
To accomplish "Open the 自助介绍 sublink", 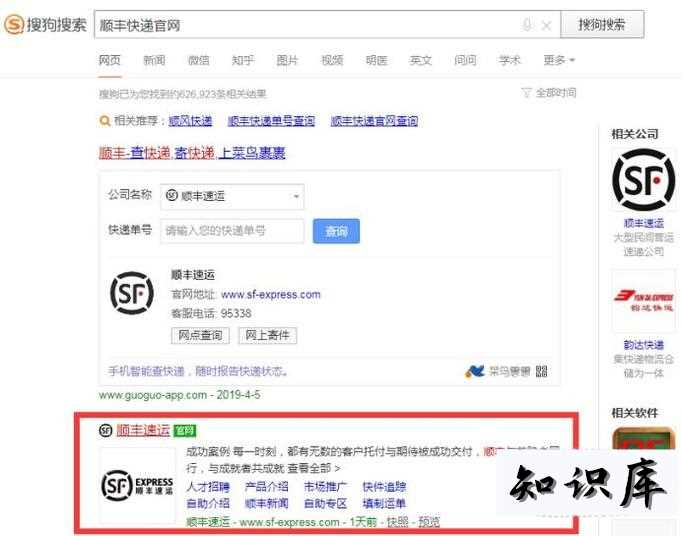I will (x=208, y=503).
